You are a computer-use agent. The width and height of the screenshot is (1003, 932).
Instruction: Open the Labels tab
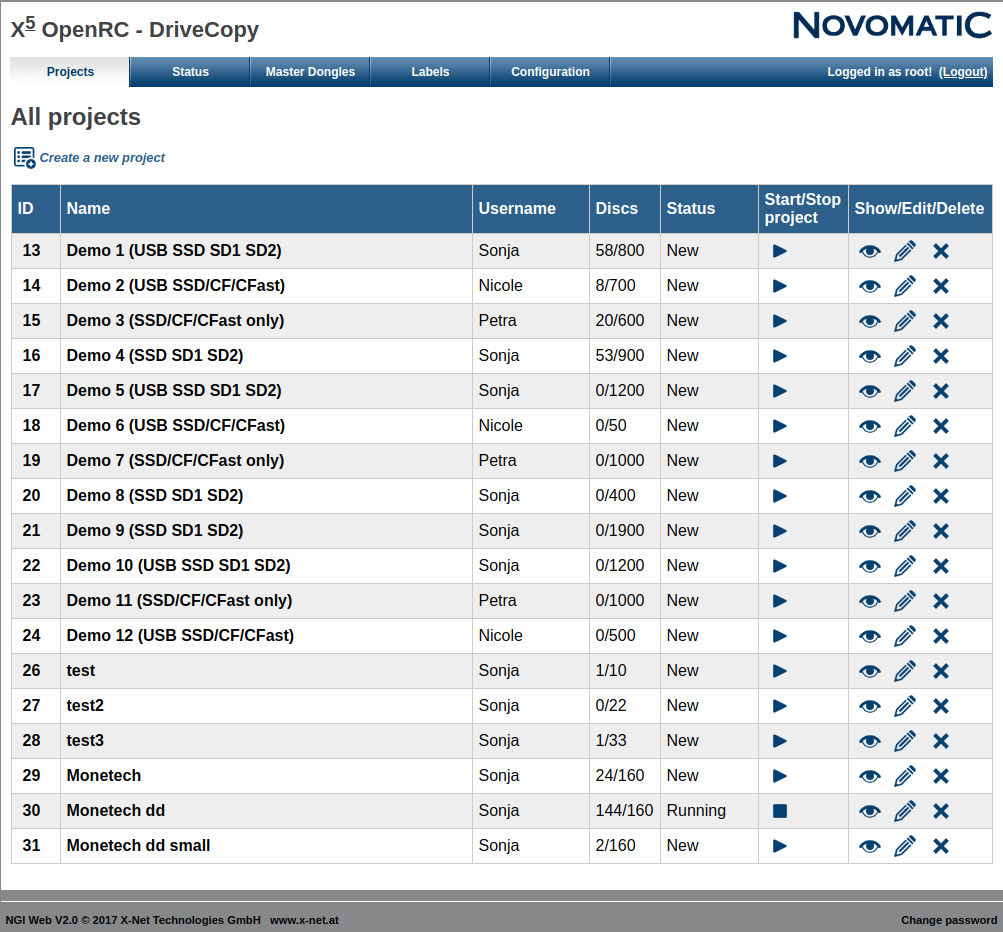click(x=430, y=72)
